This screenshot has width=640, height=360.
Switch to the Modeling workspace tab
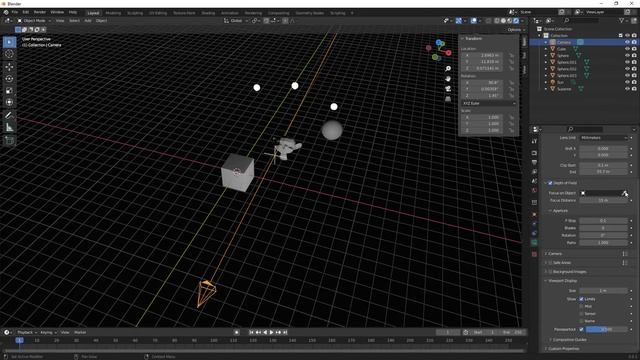coord(113,13)
